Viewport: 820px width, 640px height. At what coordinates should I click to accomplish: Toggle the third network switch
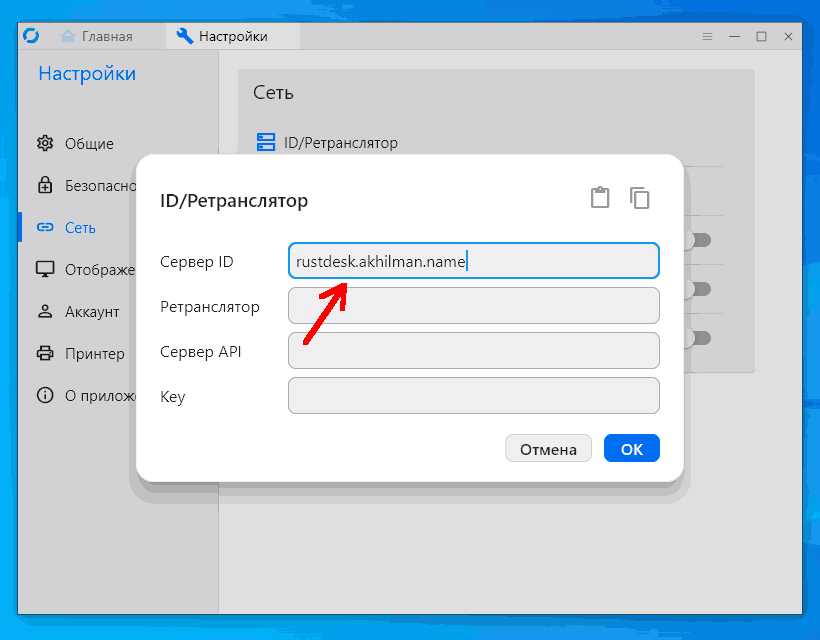[x=699, y=338]
